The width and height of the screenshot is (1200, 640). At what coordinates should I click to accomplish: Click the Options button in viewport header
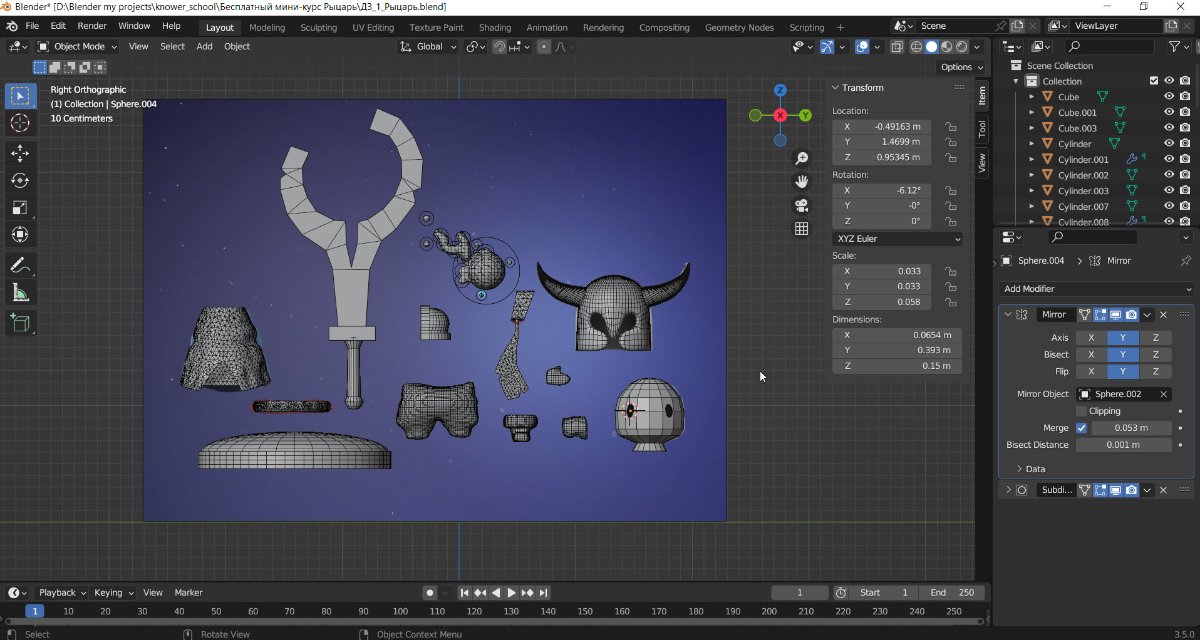point(961,67)
